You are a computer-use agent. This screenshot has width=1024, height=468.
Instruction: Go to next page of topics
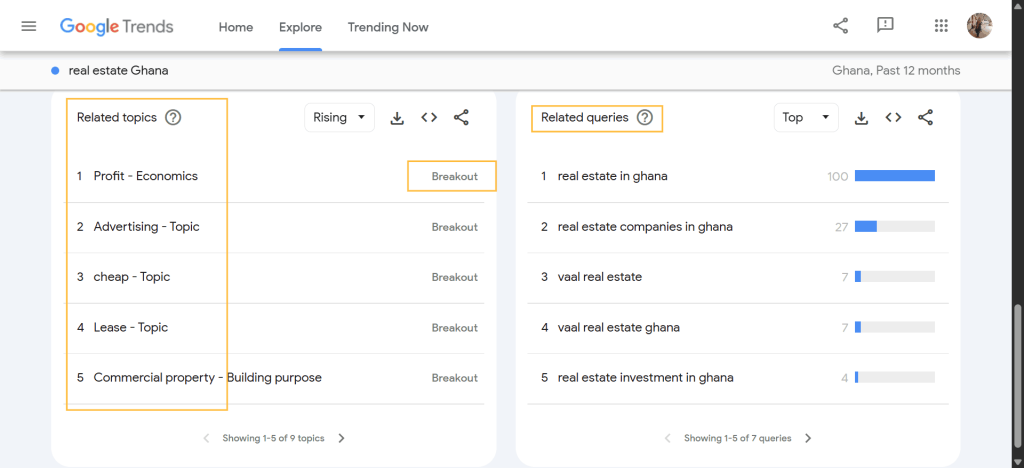pos(342,439)
